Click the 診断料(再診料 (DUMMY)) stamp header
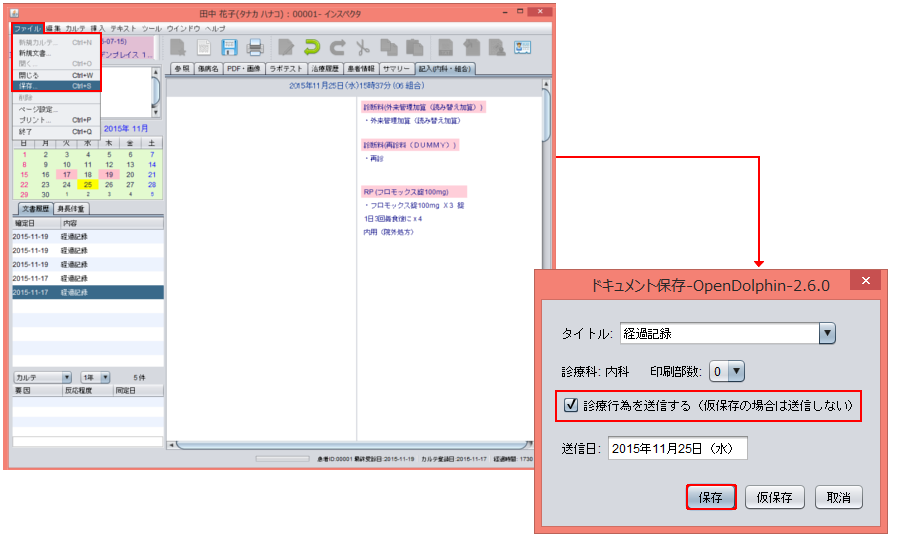The image size is (900, 540). click(x=410, y=145)
